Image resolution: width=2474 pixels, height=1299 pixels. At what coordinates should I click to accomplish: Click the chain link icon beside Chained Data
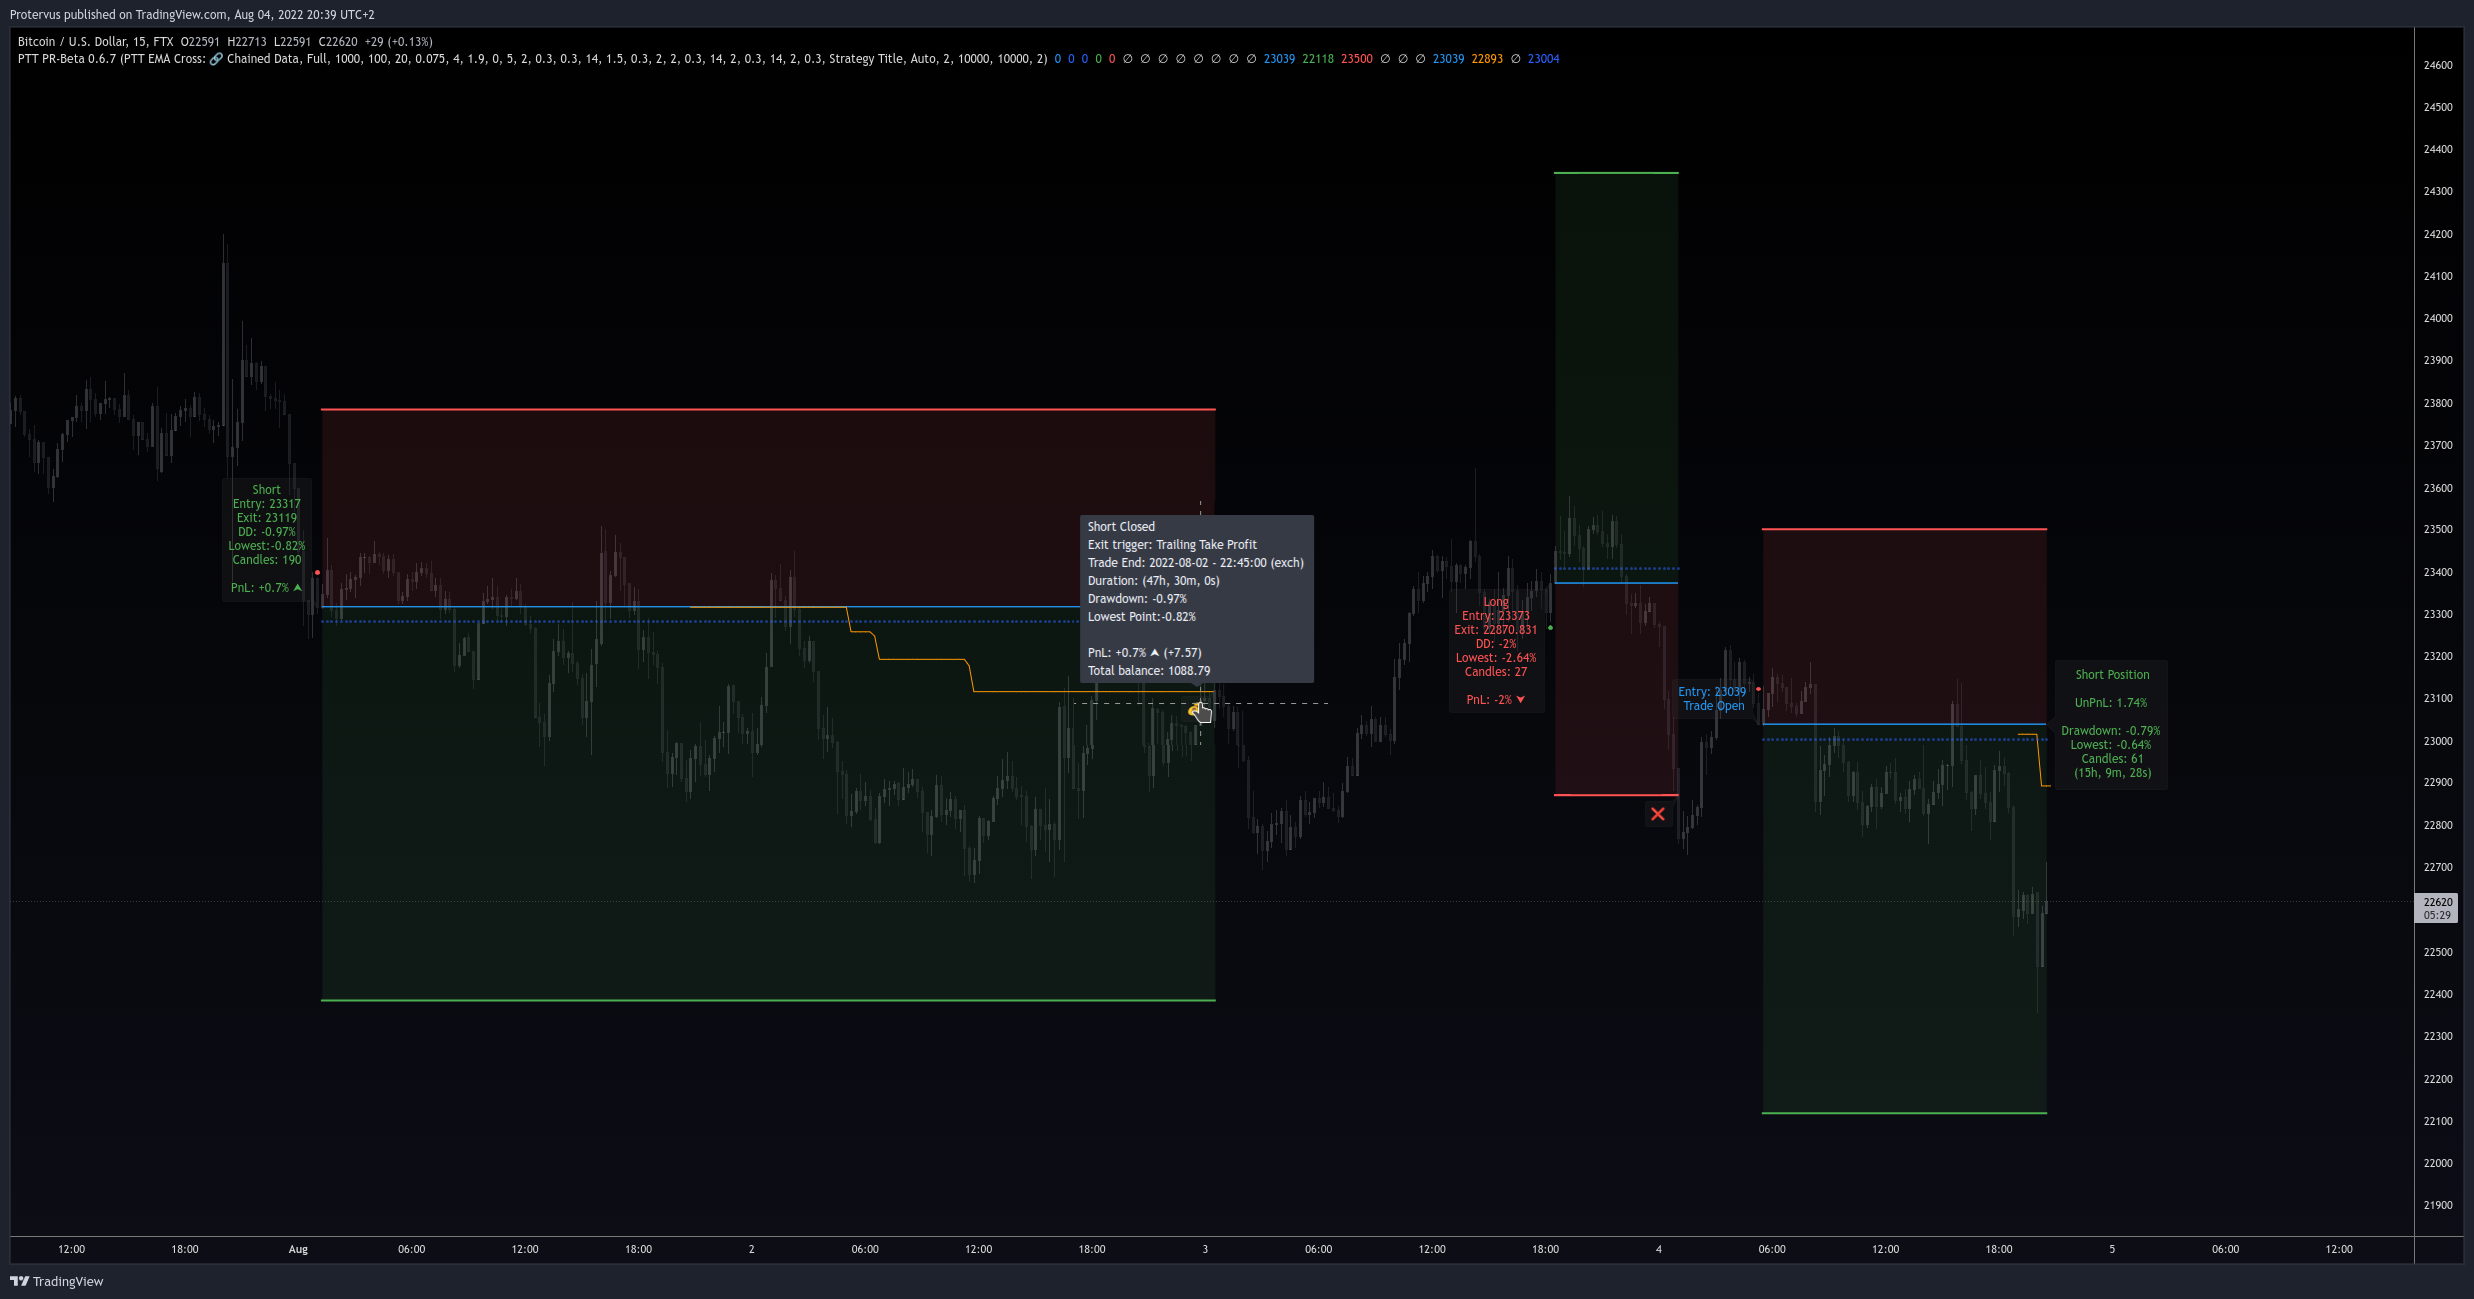[216, 59]
